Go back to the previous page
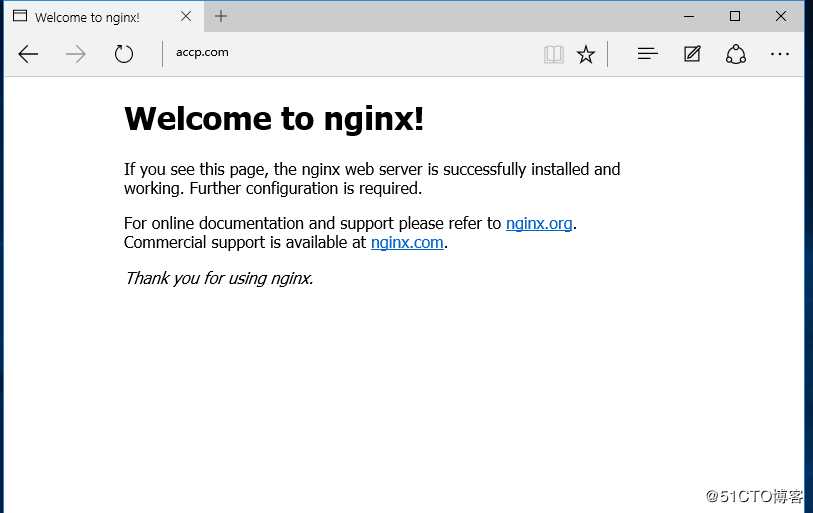Viewport: 813px width, 513px height. [28, 54]
